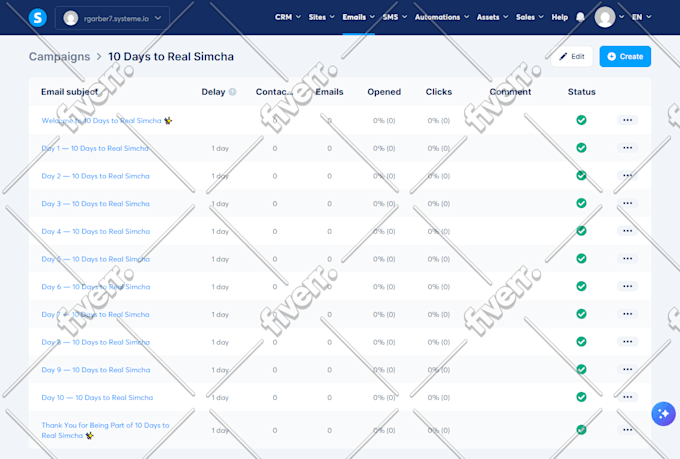Open actions menu for Day 1 email
This screenshot has height=459, width=680.
pos(627,148)
